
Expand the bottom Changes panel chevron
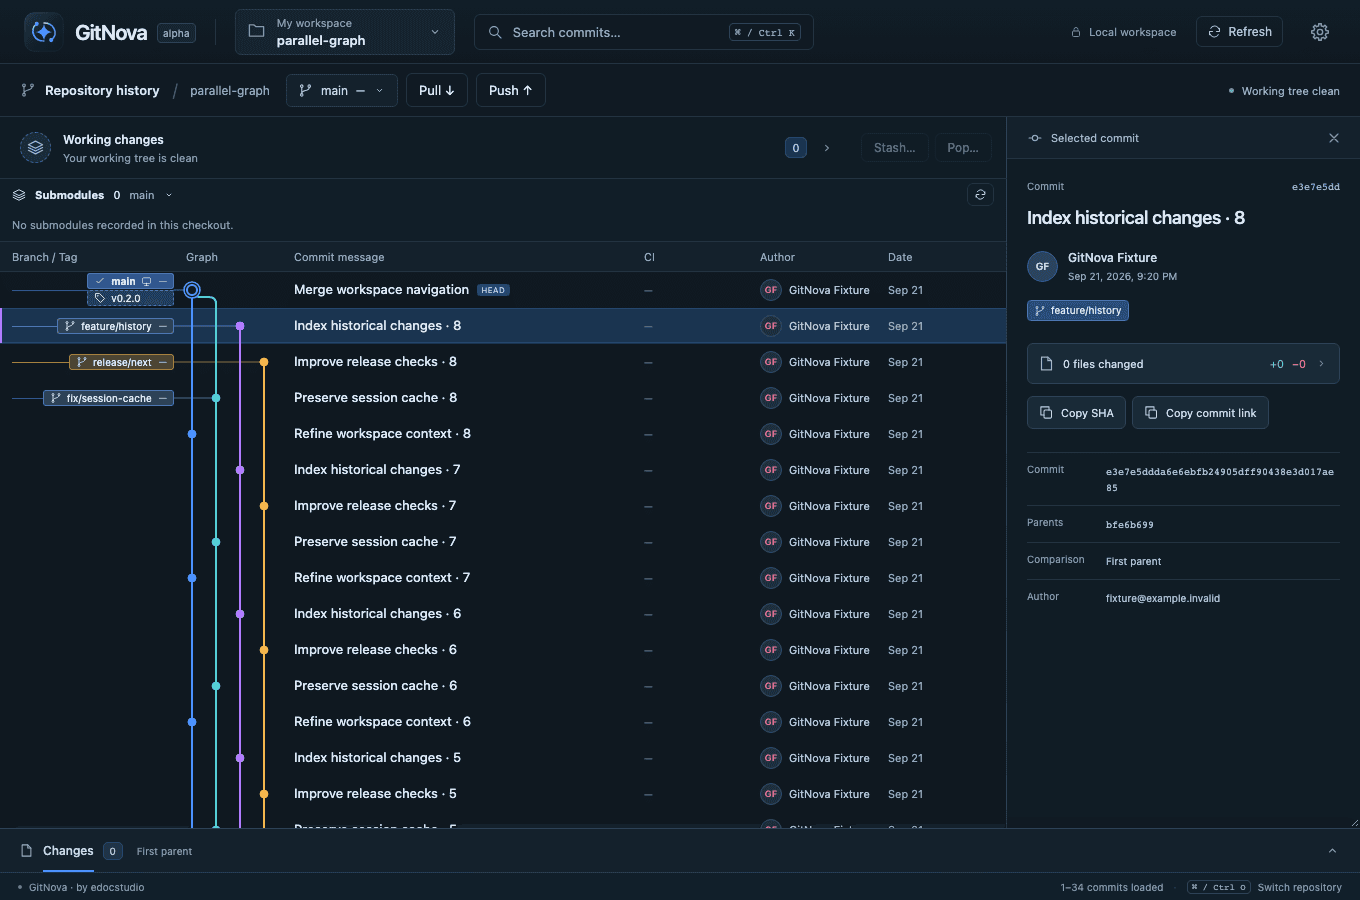1332,851
